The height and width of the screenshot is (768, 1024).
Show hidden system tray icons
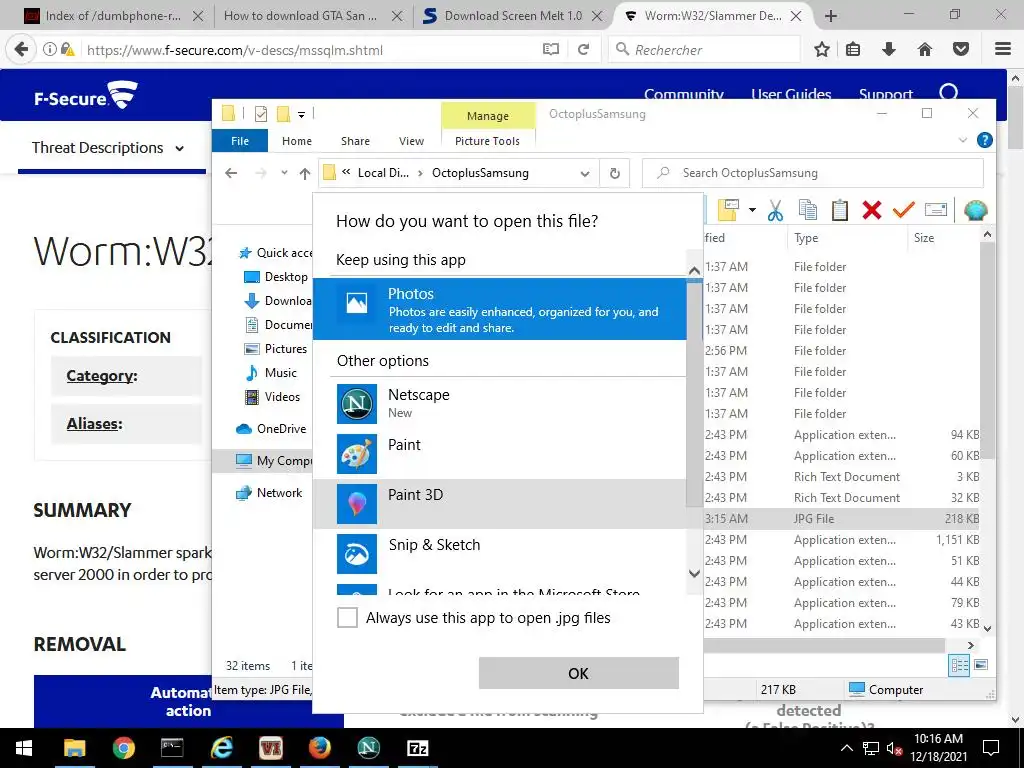coord(846,748)
